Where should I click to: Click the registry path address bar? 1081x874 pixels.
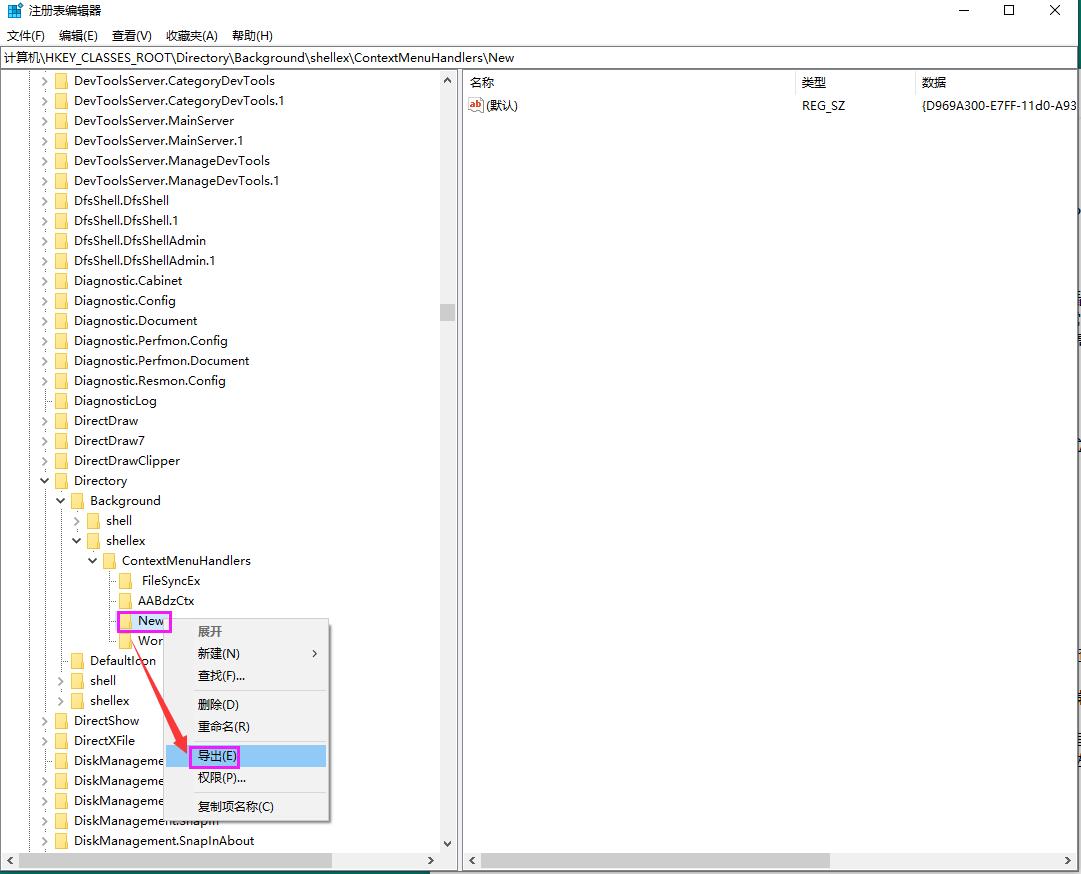(538, 58)
